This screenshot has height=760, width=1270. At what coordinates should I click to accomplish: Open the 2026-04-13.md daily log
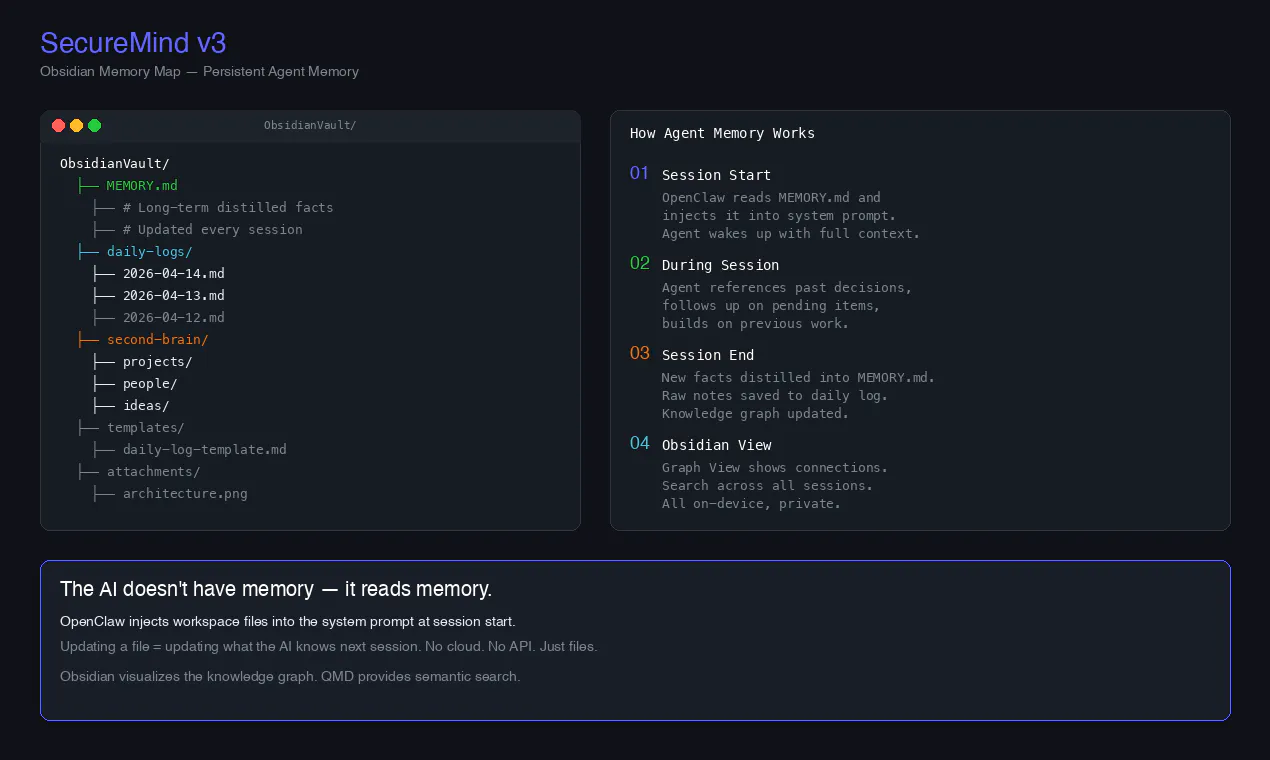[x=174, y=295]
